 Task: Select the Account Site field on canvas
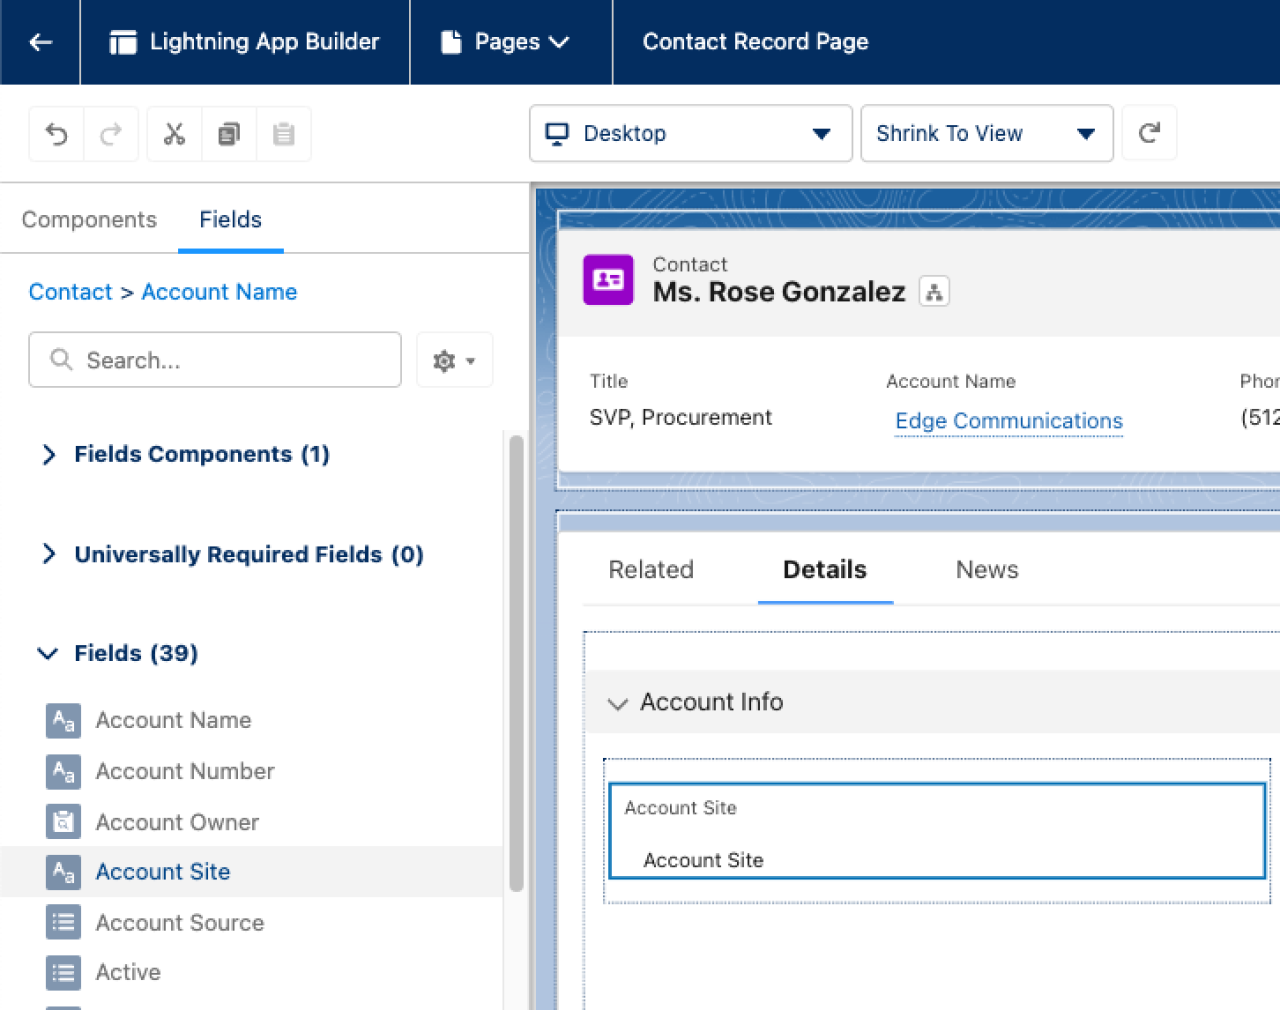click(937, 831)
